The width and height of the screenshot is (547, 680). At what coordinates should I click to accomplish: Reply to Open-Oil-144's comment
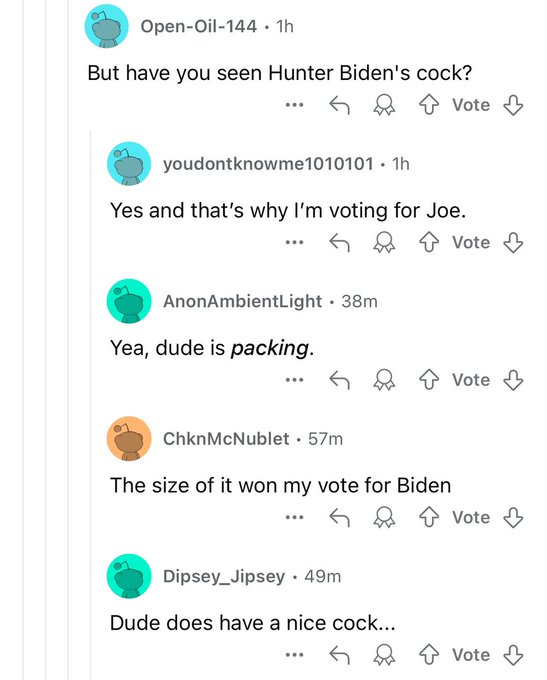pyautogui.click(x=339, y=105)
